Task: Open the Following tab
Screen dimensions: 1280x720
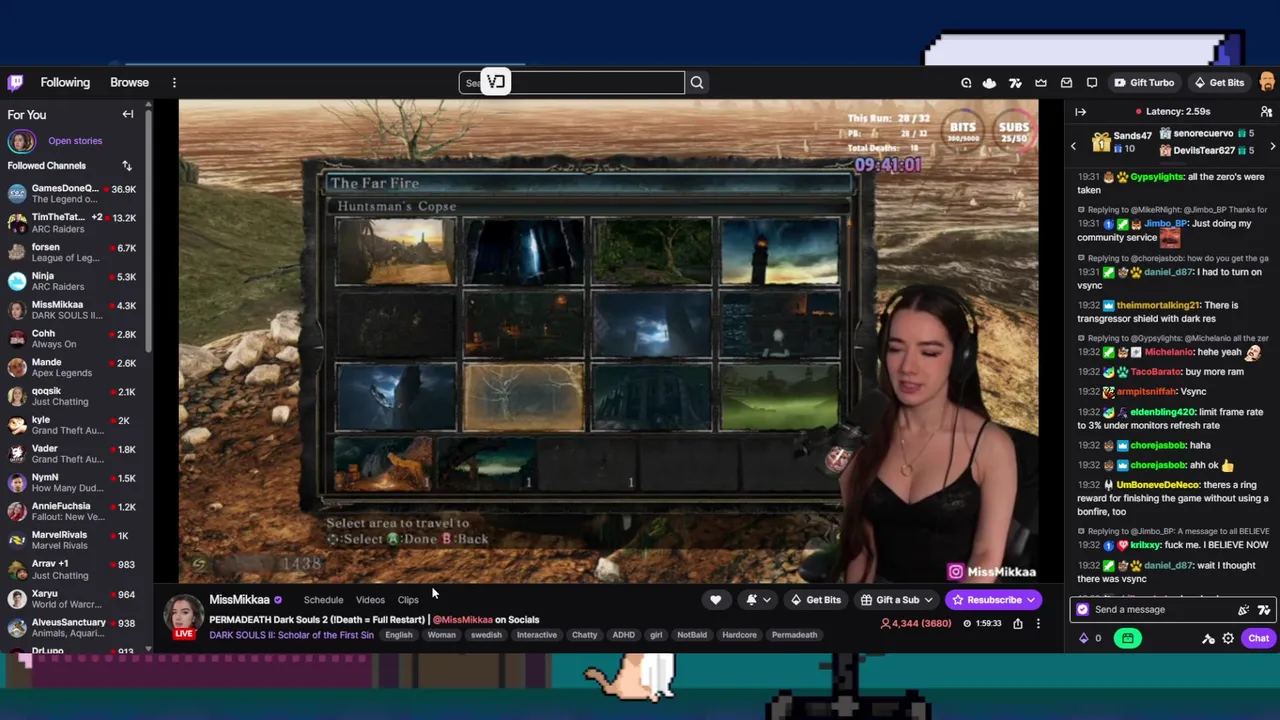Action: 65,83
